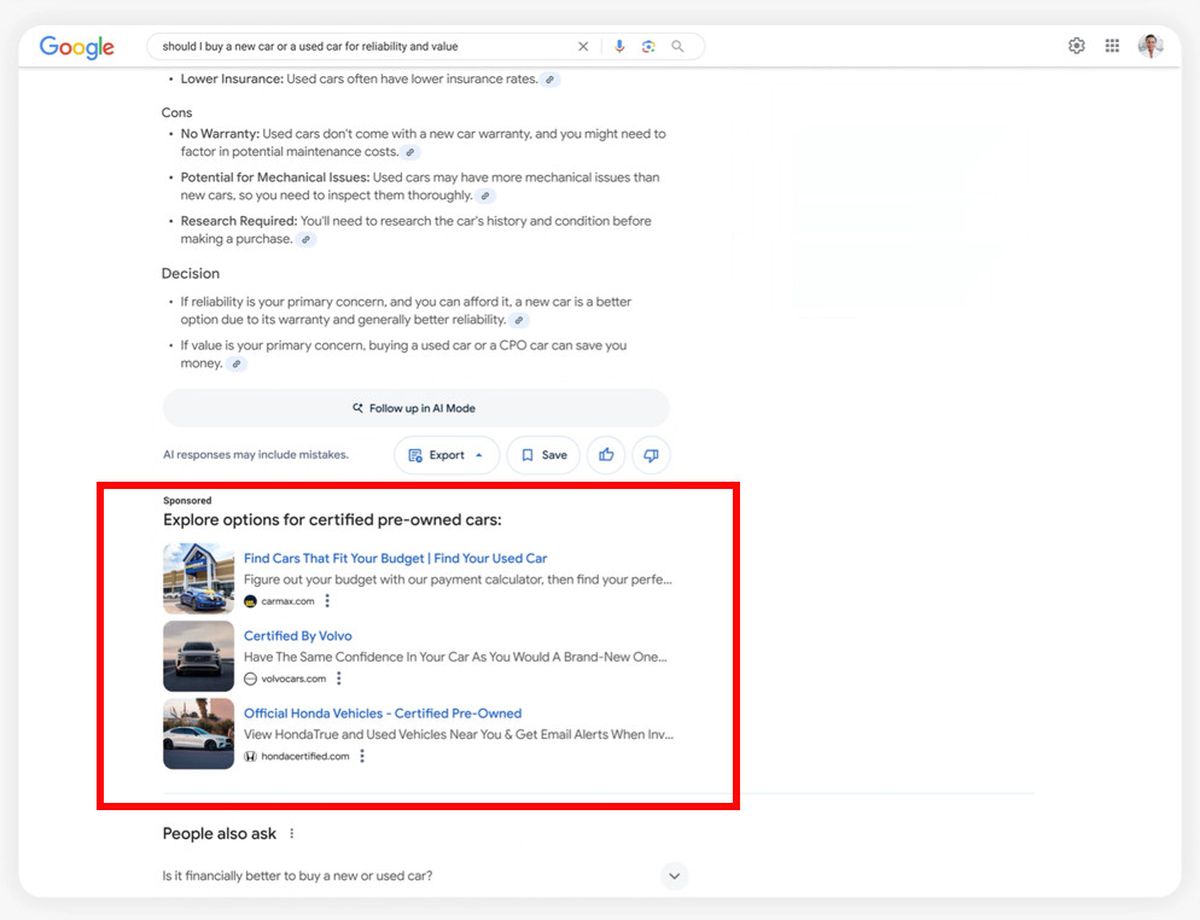Click the magnifying glass search icon
Screen dimensions: 1200x920
pos(678,46)
